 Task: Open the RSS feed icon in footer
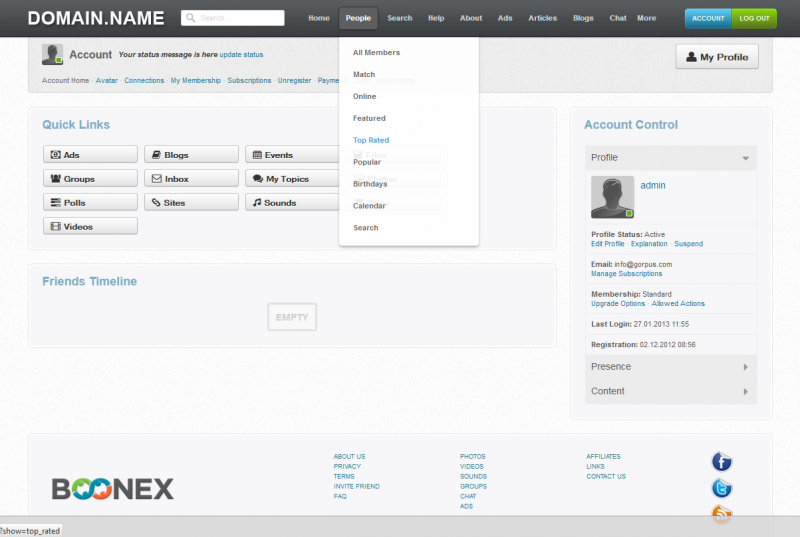point(722,514)
